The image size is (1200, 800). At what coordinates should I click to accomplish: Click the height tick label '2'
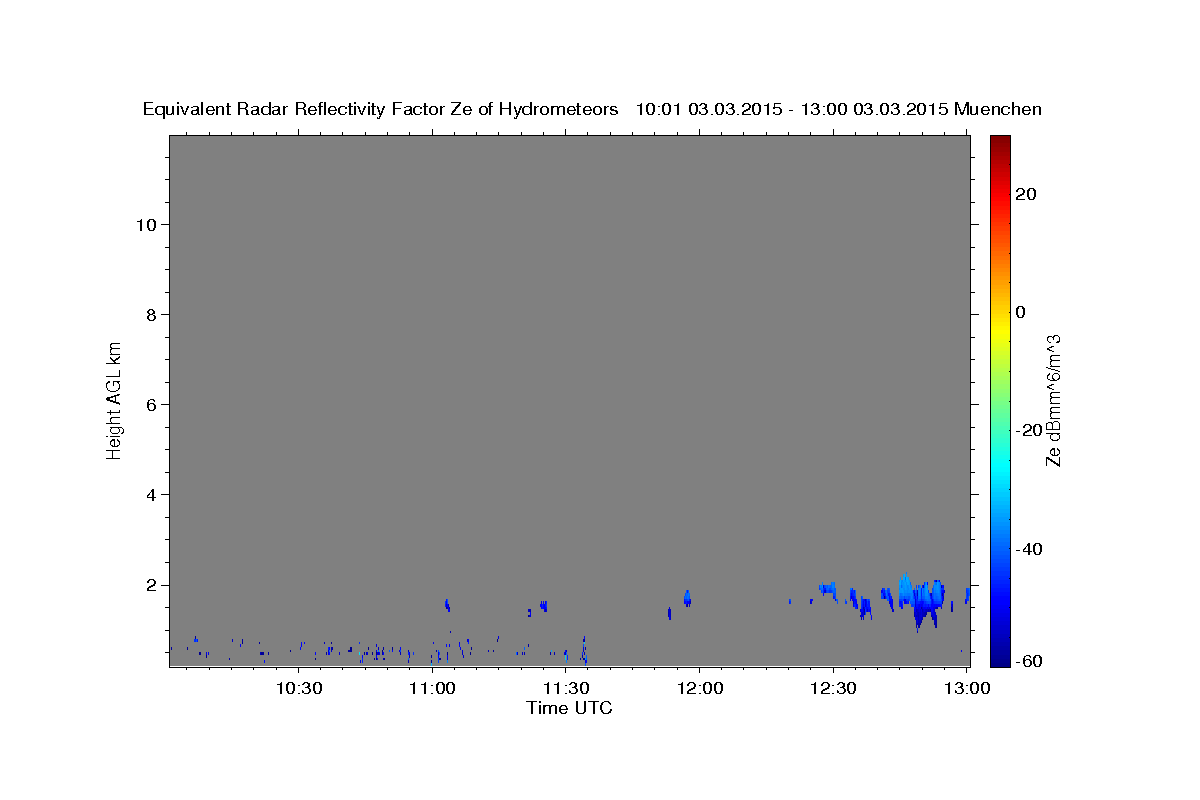(151, 585)
